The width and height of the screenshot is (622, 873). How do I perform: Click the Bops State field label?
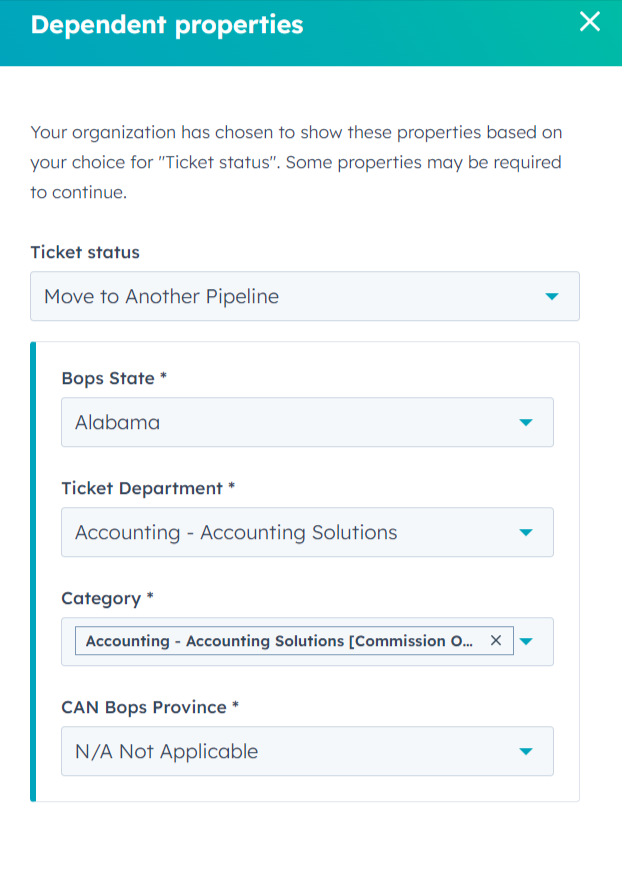tap(108, 378)
